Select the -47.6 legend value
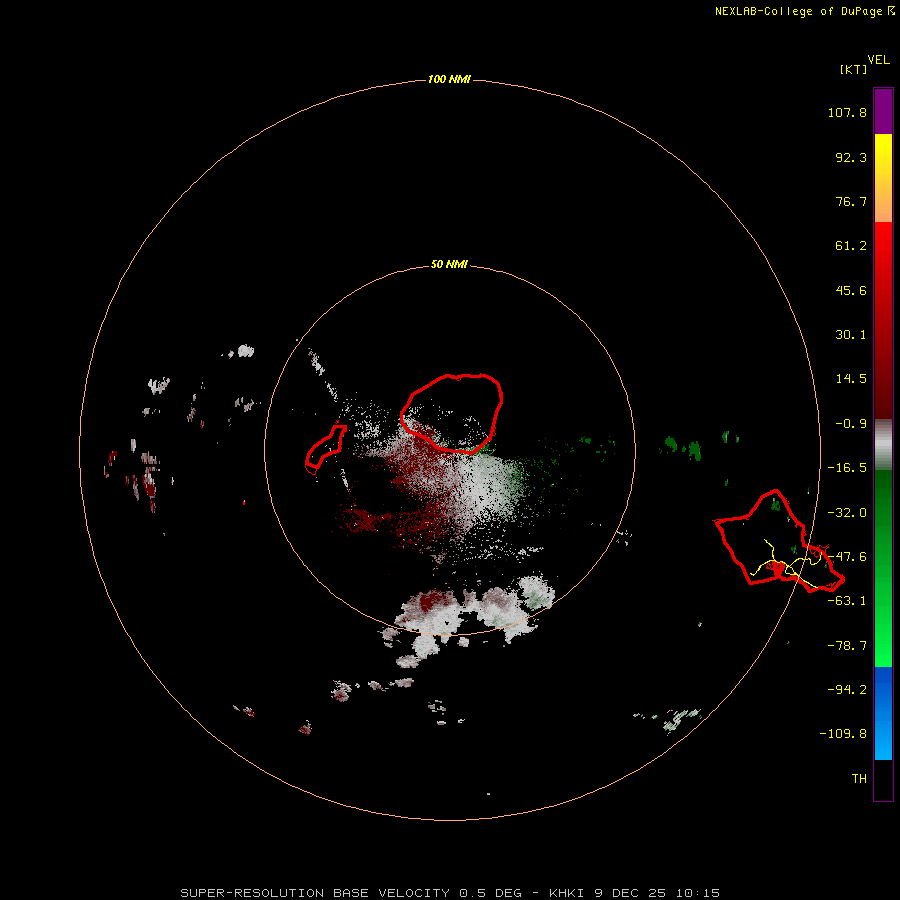The width and height of the screenshot is (900, 900). (847, 557)
